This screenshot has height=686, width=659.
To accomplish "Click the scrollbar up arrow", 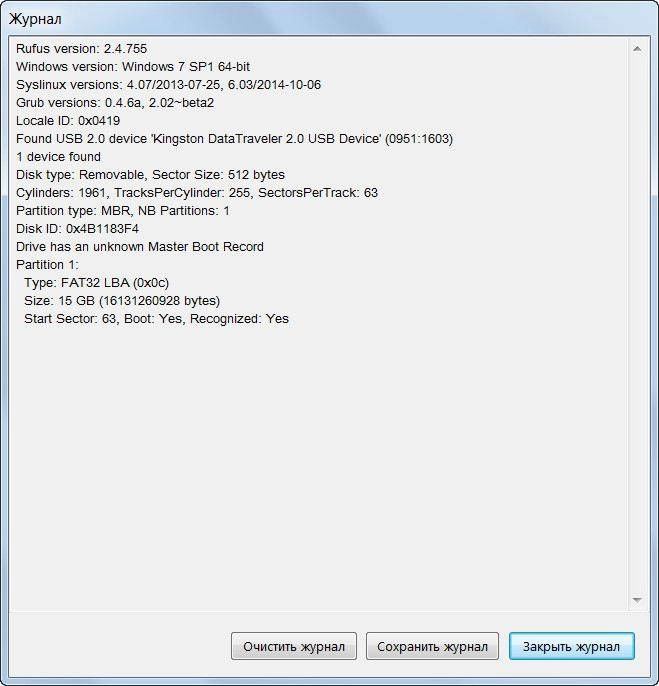I will (x=637, y=49).
